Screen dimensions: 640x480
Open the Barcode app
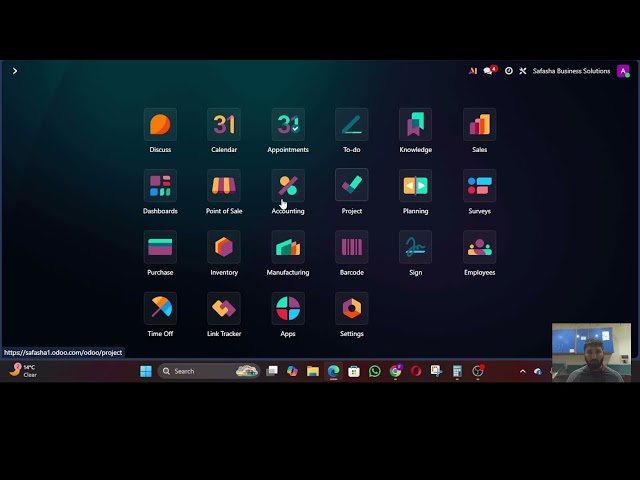[351, 247]
